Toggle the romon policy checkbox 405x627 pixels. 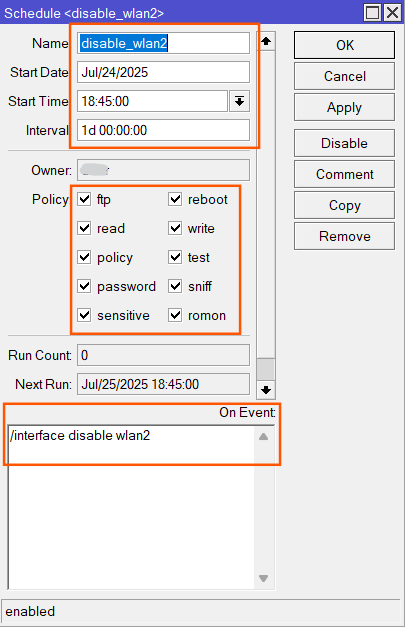tap(175, 315)
